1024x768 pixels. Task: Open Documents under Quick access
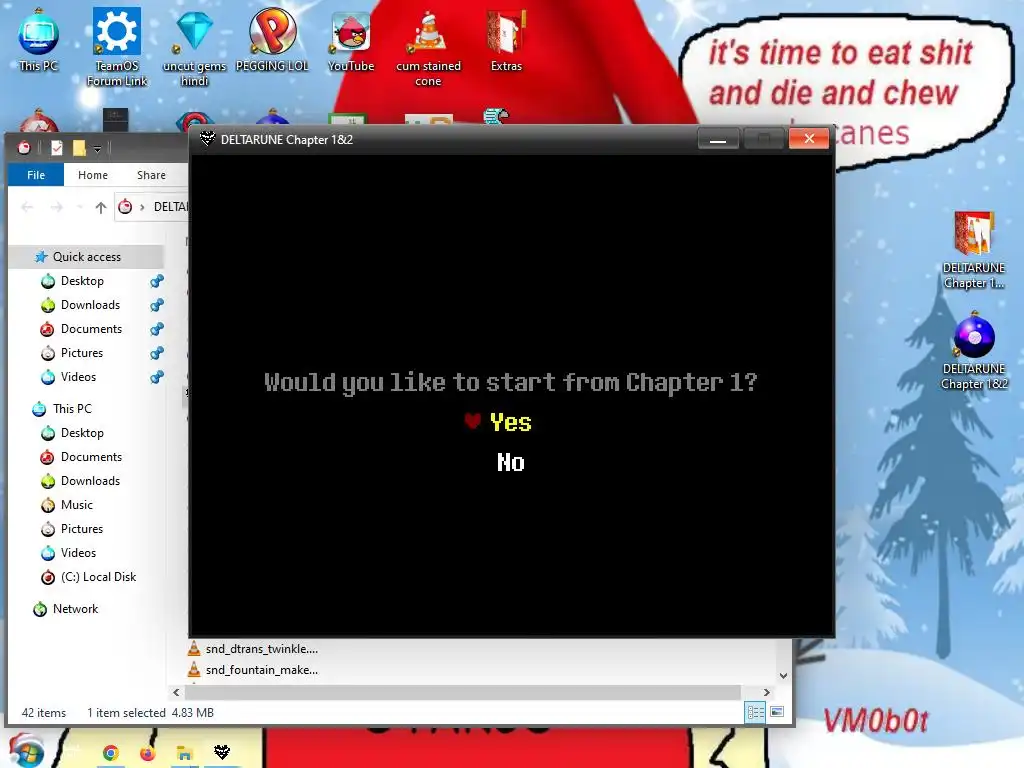click(x=91, y=329)
